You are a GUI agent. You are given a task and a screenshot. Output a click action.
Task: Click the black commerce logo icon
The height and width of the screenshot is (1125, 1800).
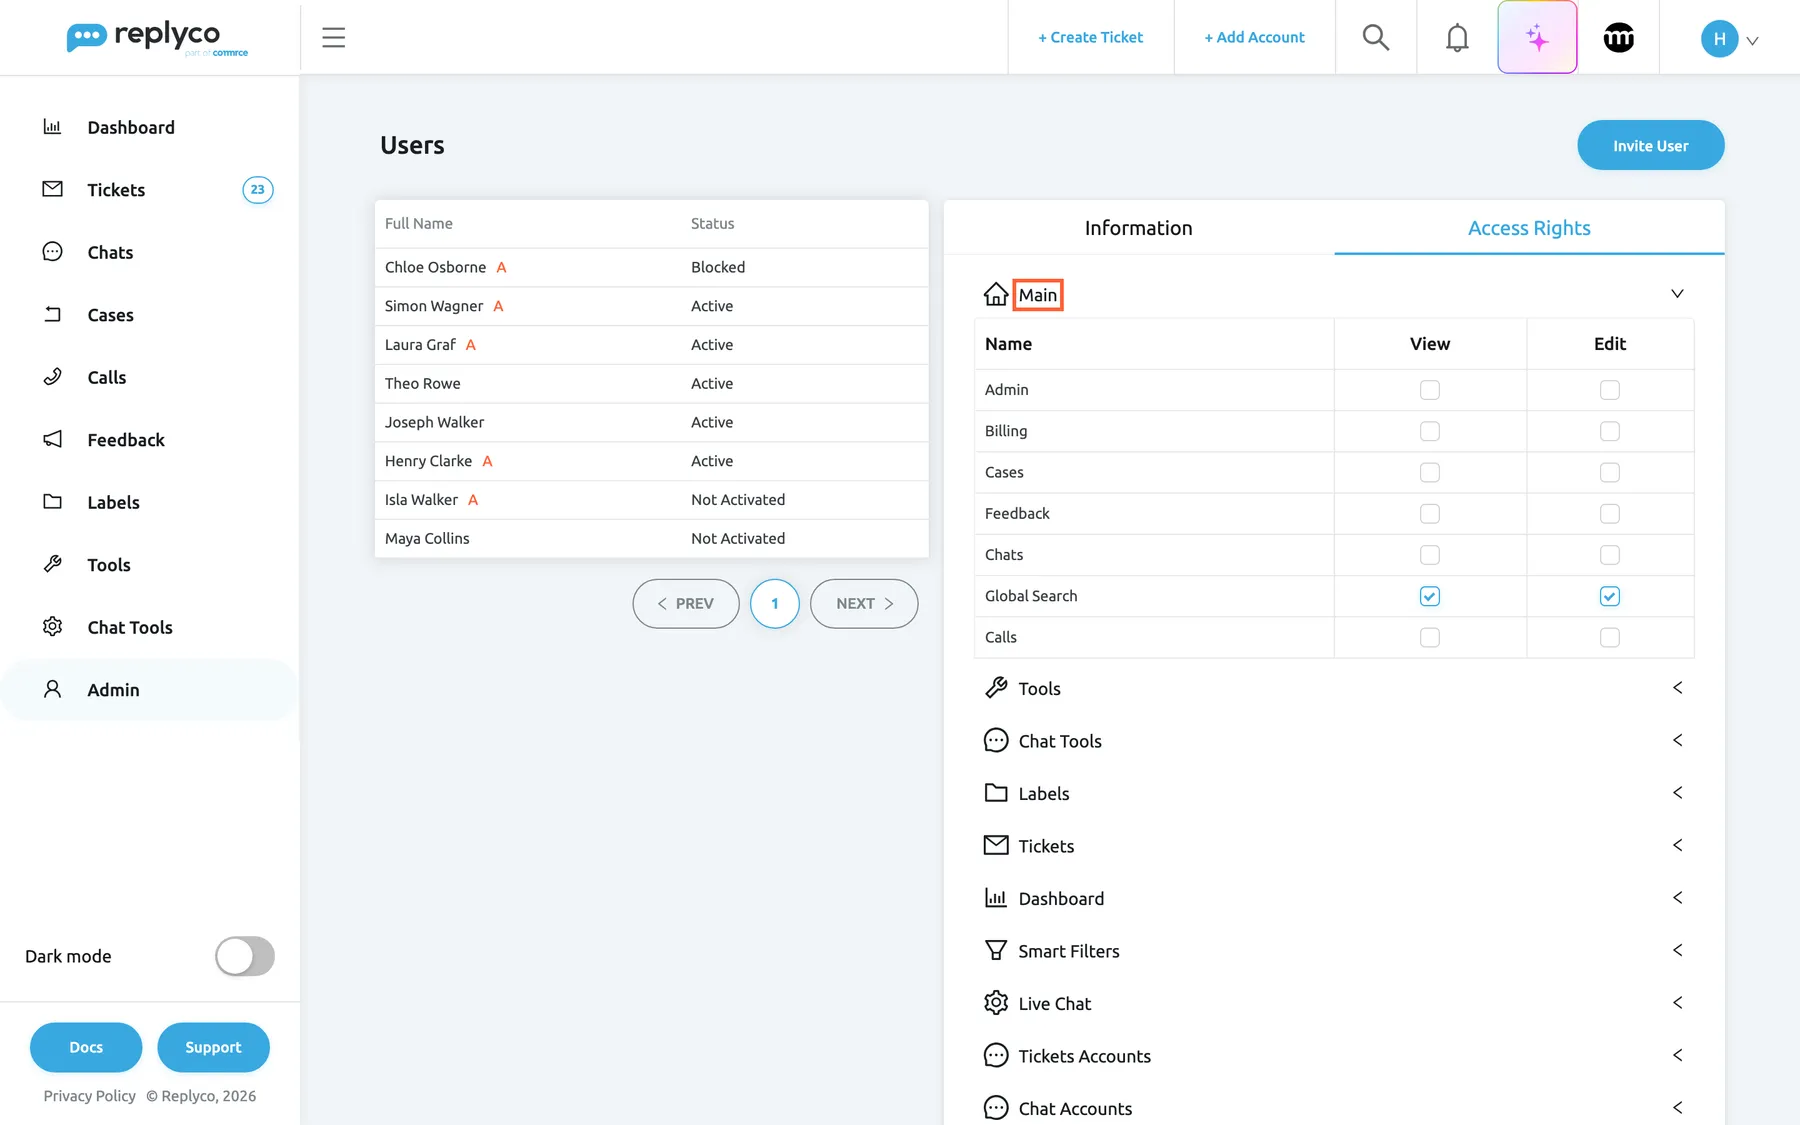point(1618,37)
